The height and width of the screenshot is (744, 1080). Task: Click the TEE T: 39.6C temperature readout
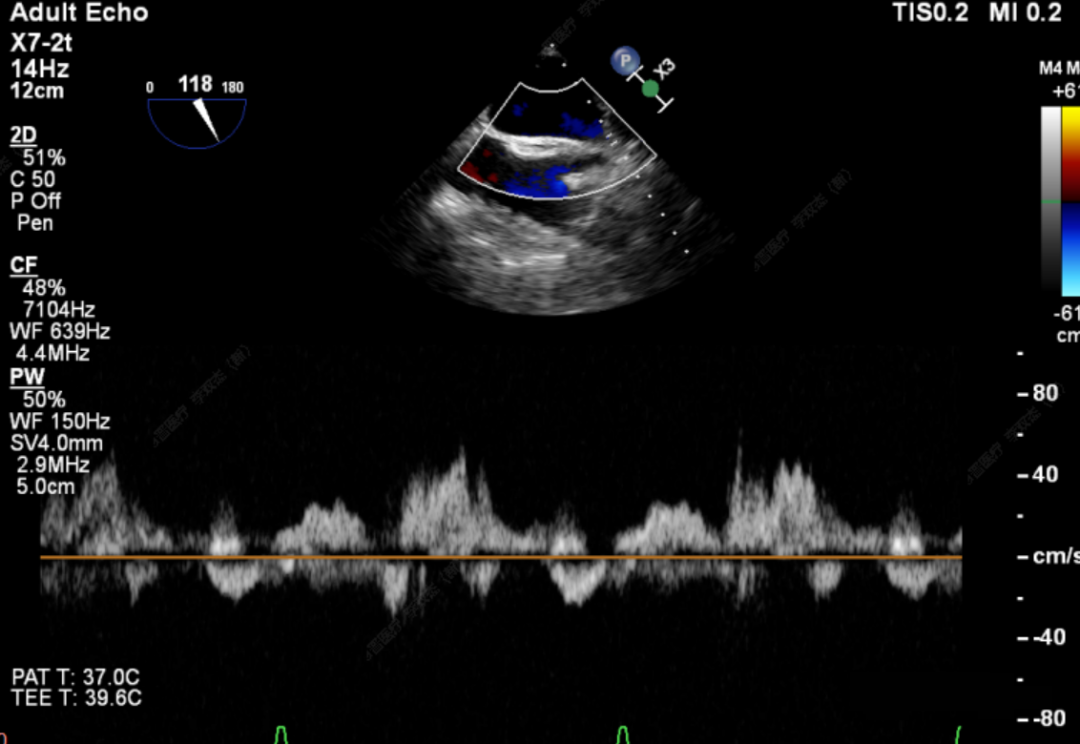[77, 698]
